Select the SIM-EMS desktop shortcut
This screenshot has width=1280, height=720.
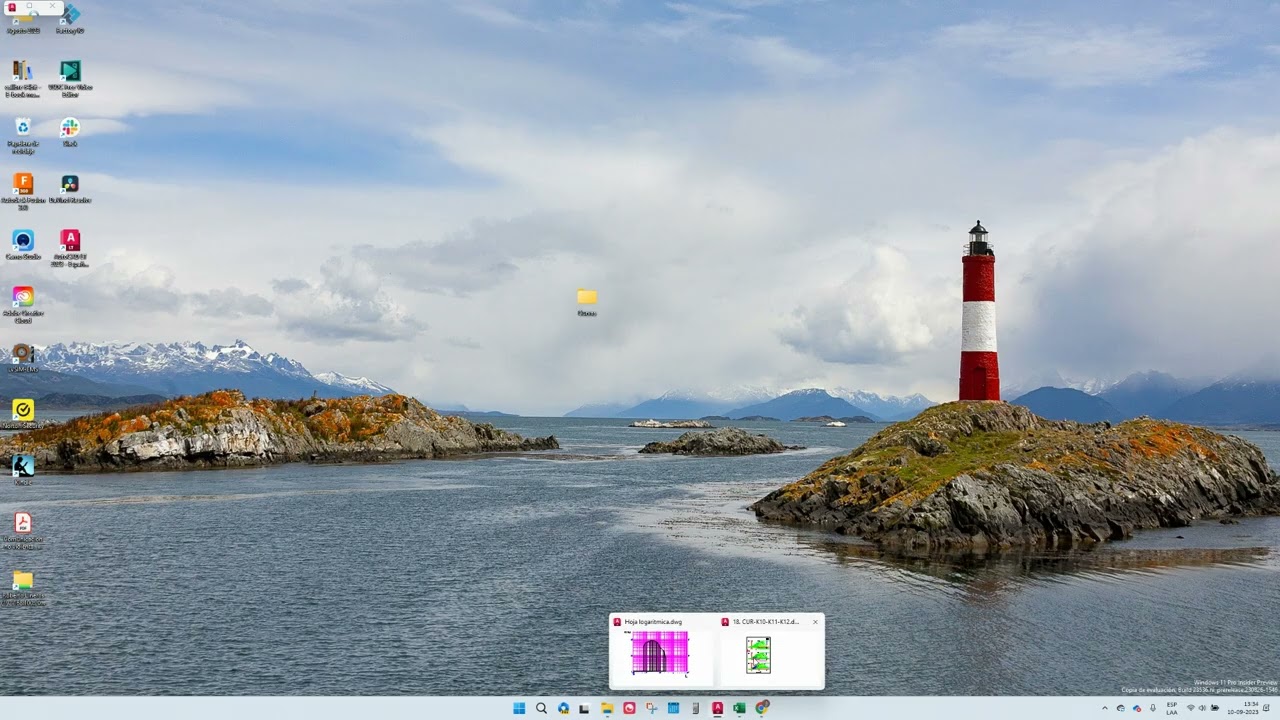coord(22,357)
